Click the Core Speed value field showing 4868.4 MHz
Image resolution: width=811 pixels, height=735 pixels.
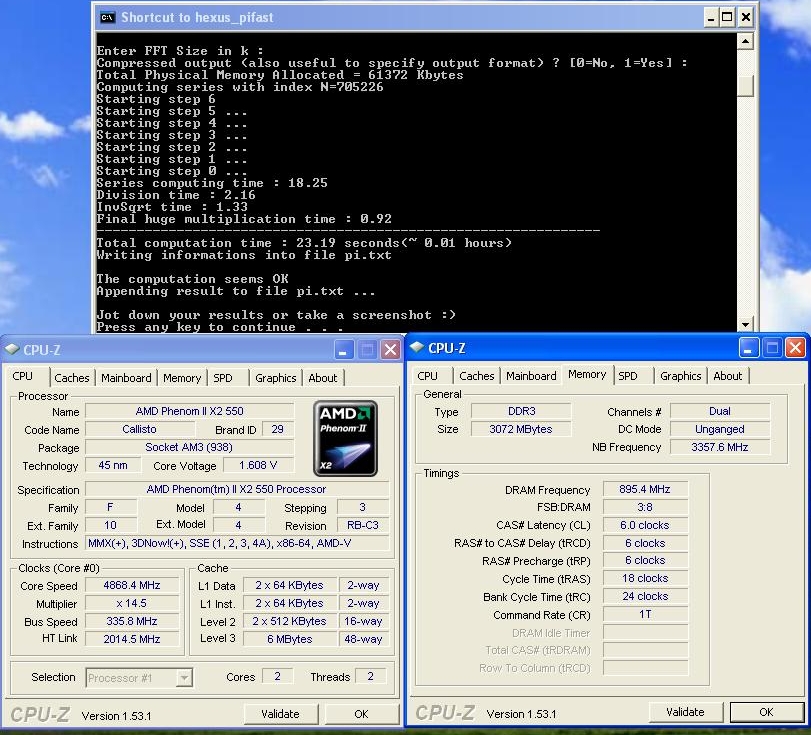(132, 586)
